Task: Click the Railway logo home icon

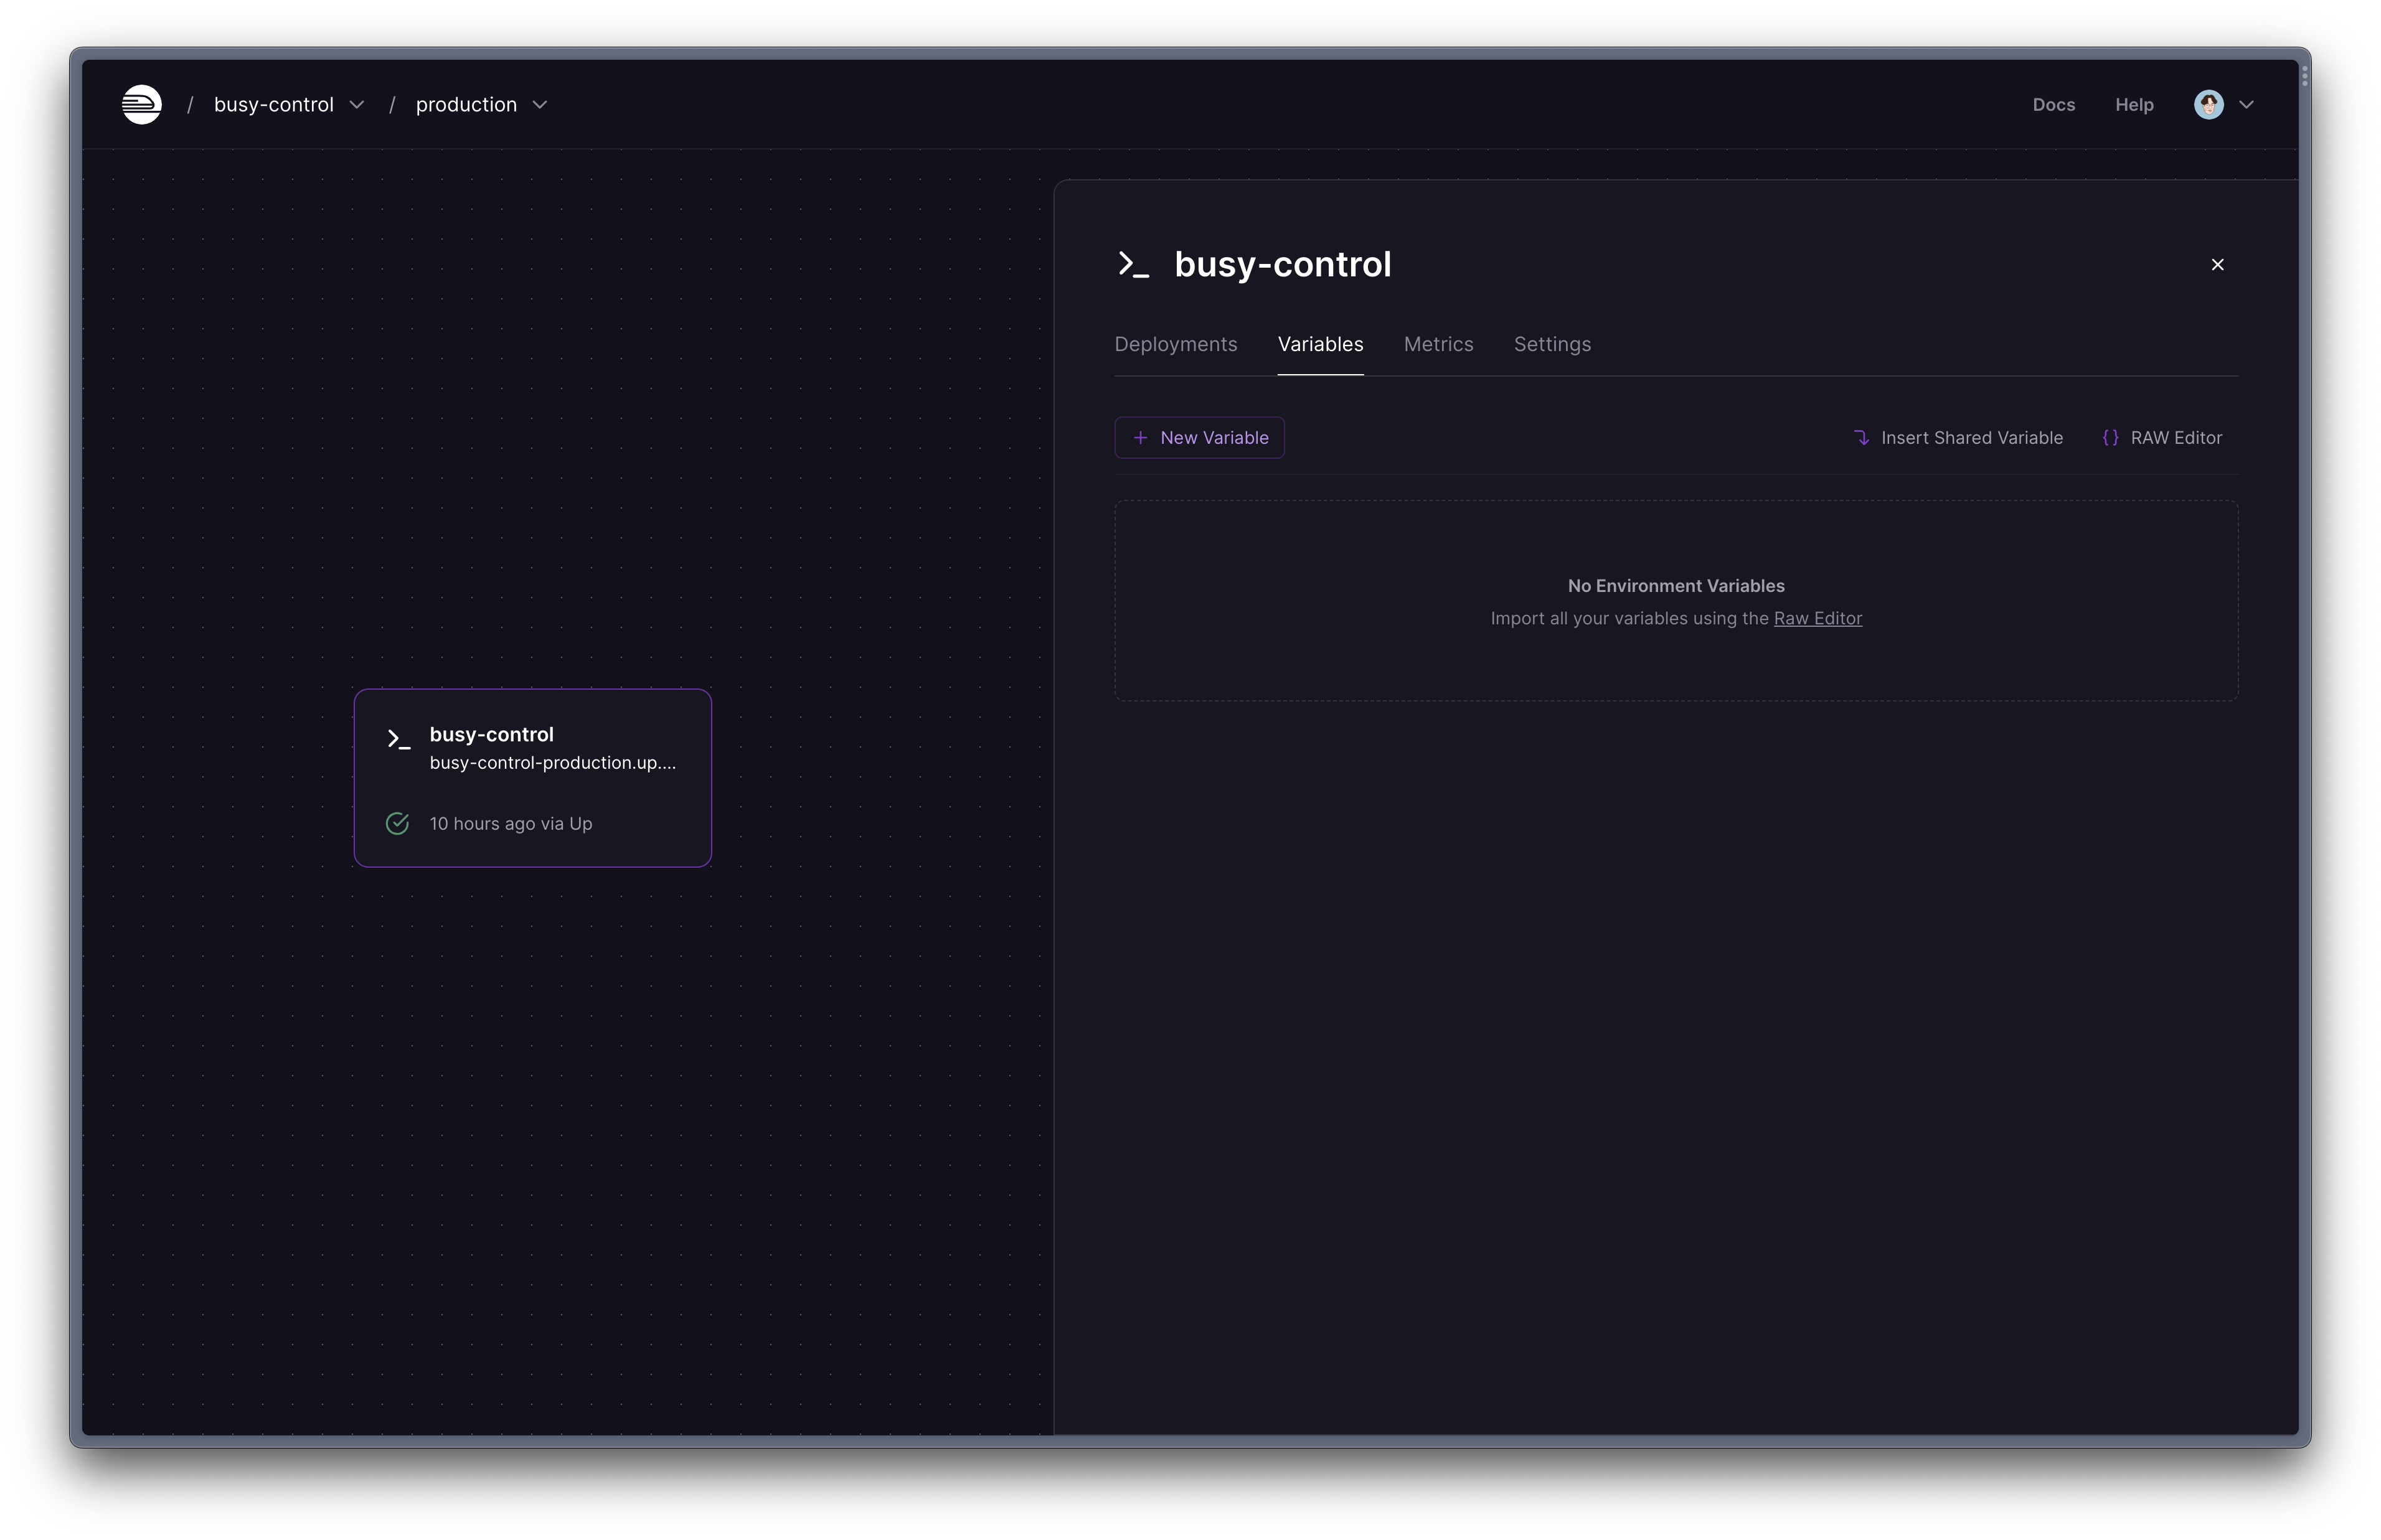Action: (142, 104)
